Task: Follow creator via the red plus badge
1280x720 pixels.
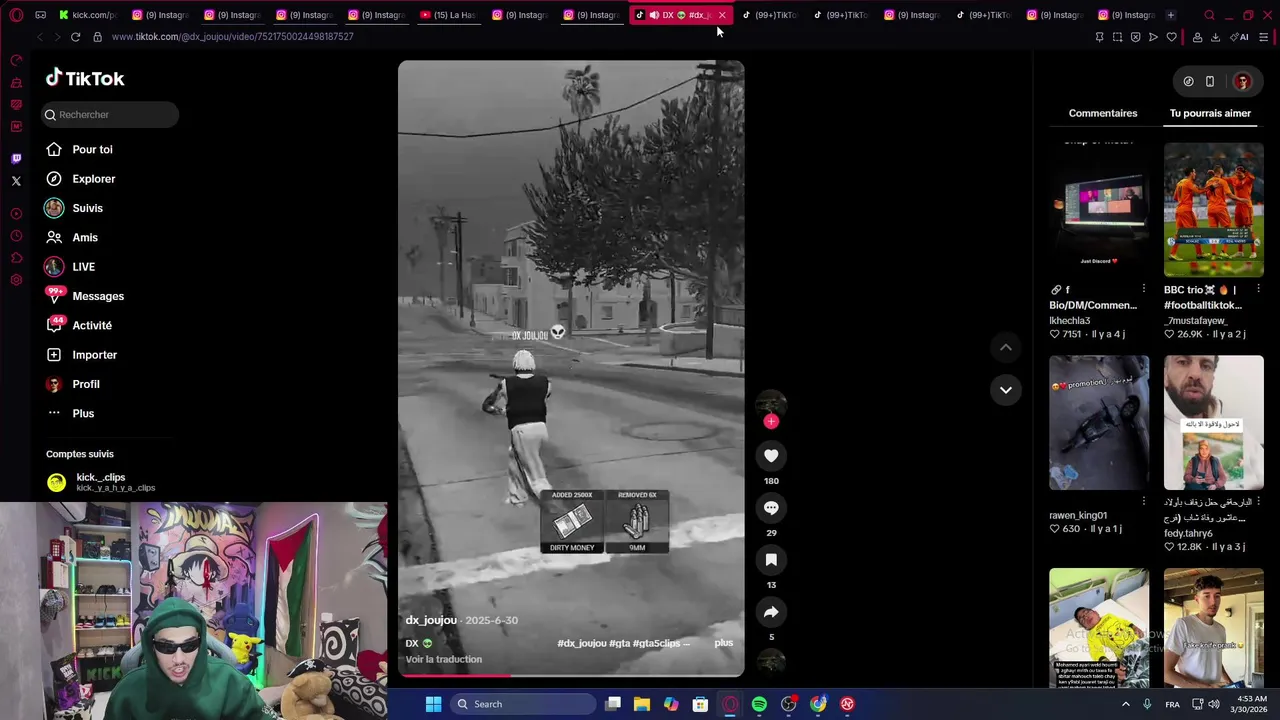Action: [x=771, y=422]
